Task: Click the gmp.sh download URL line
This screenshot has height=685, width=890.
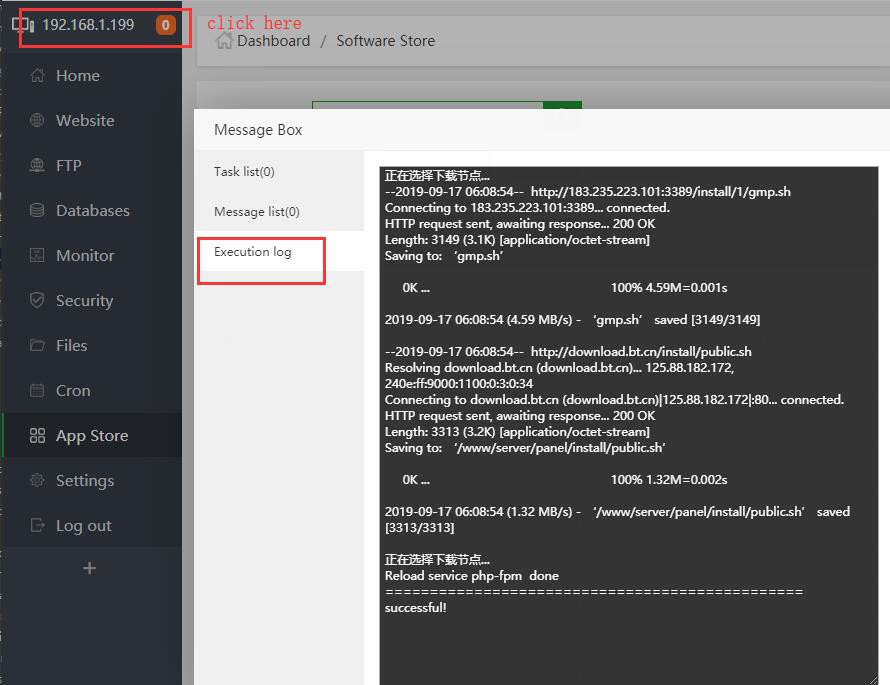Action: 587,192
